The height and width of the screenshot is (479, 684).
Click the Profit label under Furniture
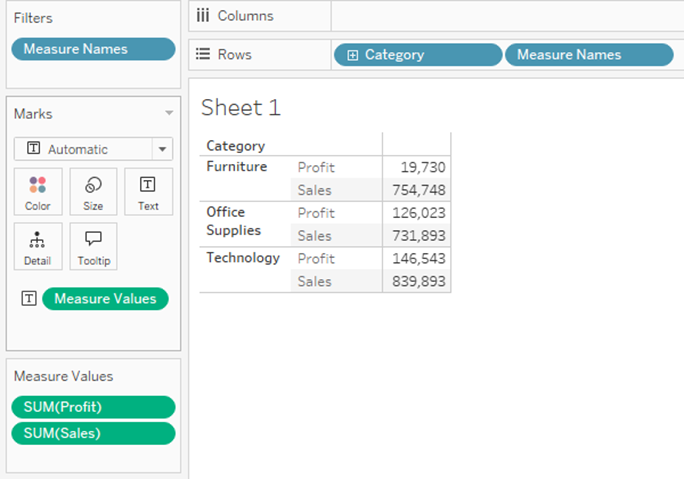[x=316, y=168]
